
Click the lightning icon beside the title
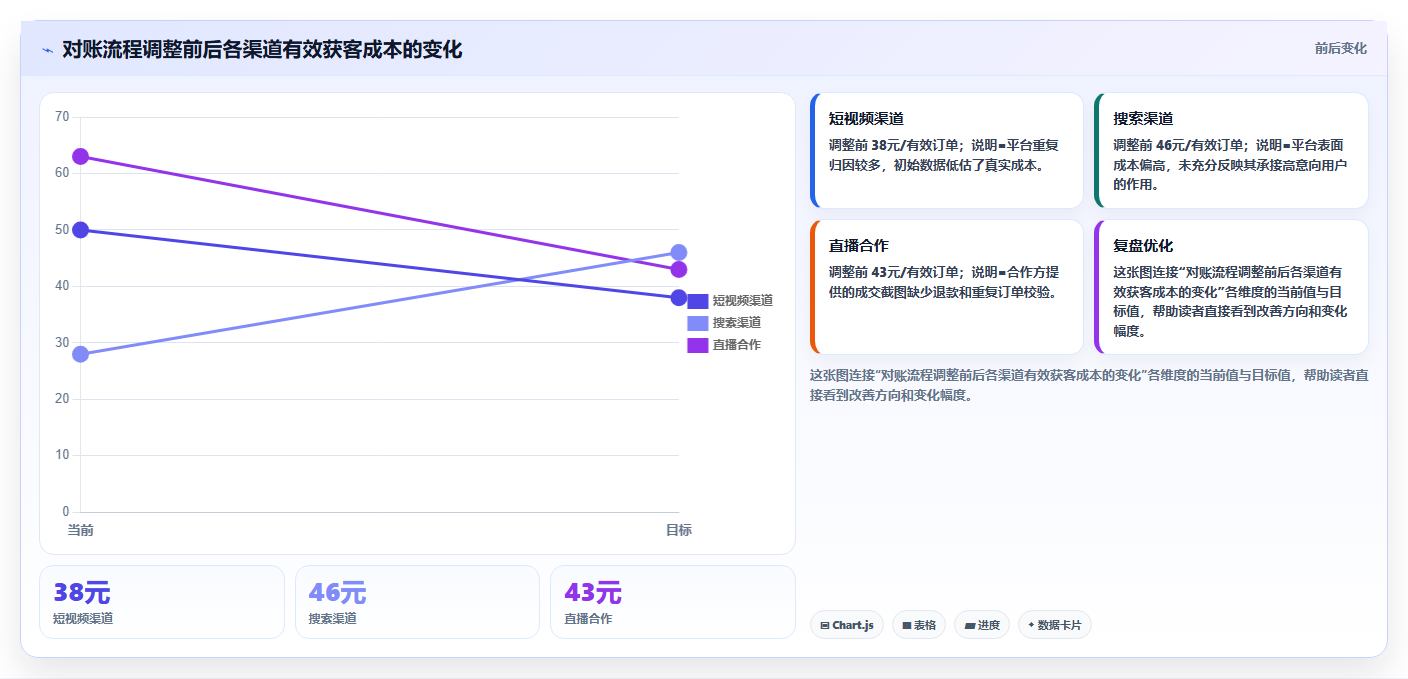click(47, 50)
